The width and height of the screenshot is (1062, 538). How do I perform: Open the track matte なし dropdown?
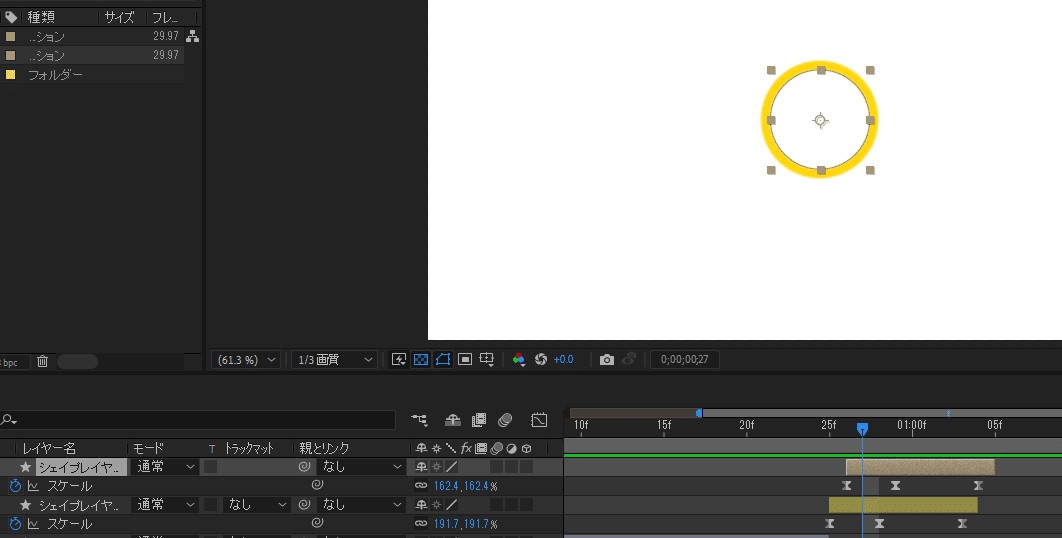coord(257,505)
